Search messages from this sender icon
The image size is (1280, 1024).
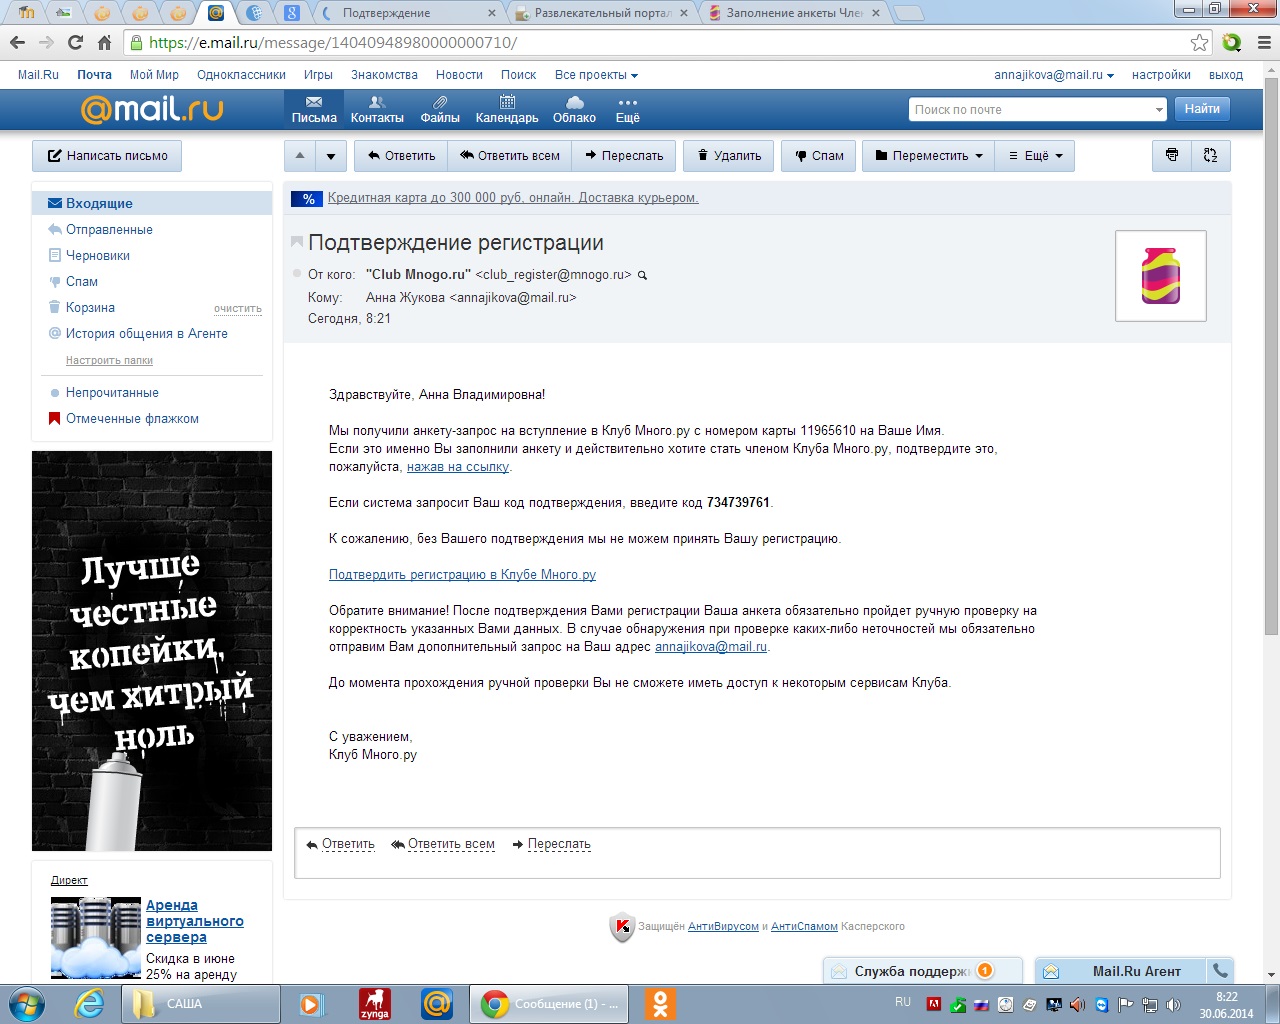click(643, 275)
